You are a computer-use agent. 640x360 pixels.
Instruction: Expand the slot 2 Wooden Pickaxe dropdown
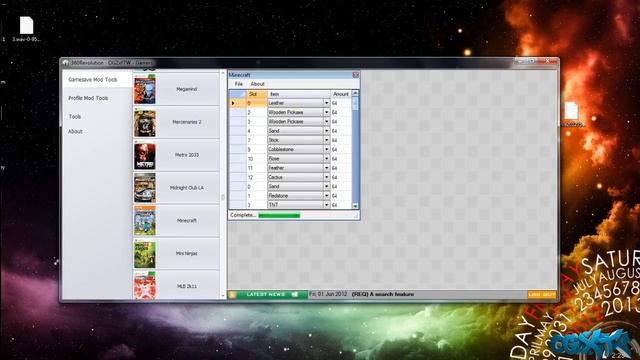click(x=326, y=112)
